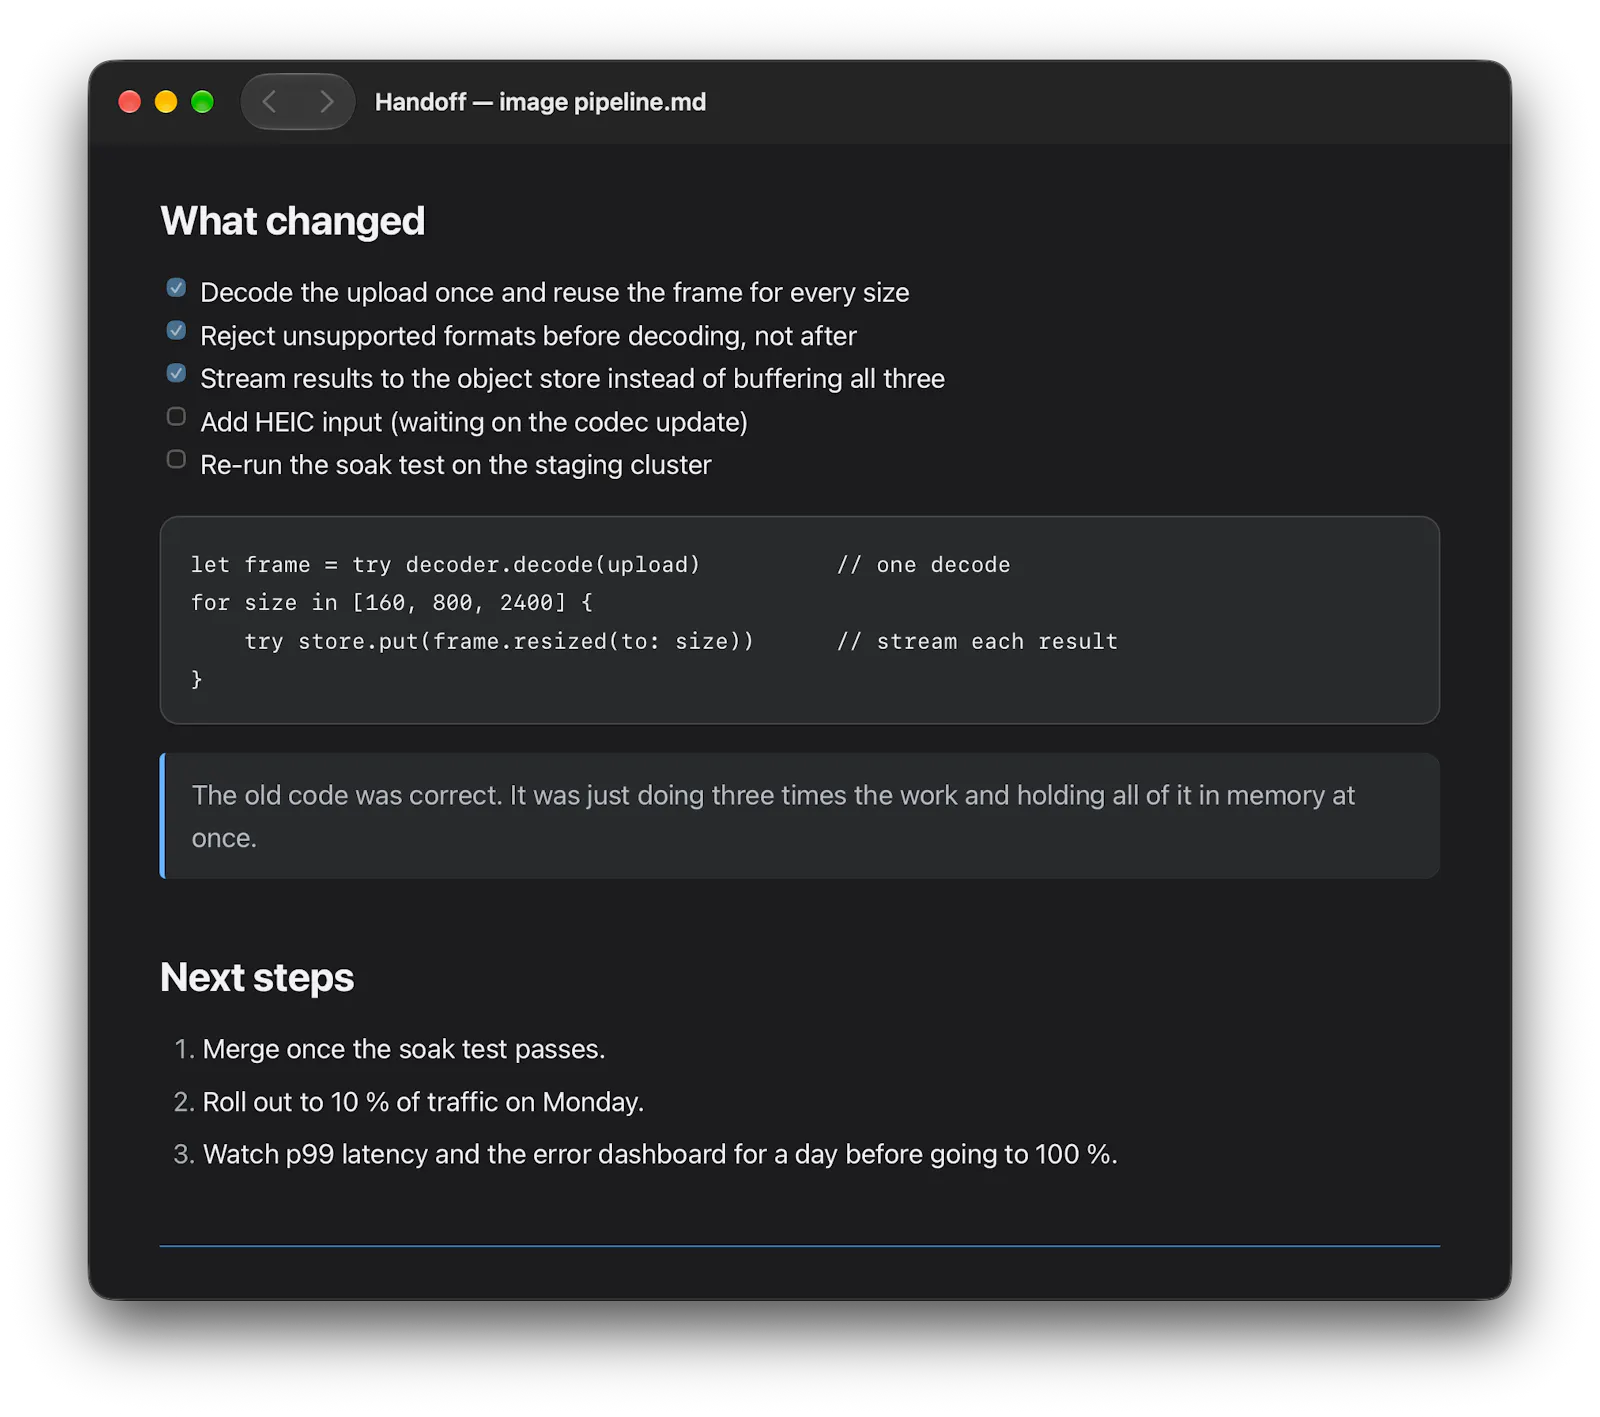Click text 'Decode the upload once and reuse the frame'
The width and height of the screenshot is (1600, 1417).
(555, 292)
